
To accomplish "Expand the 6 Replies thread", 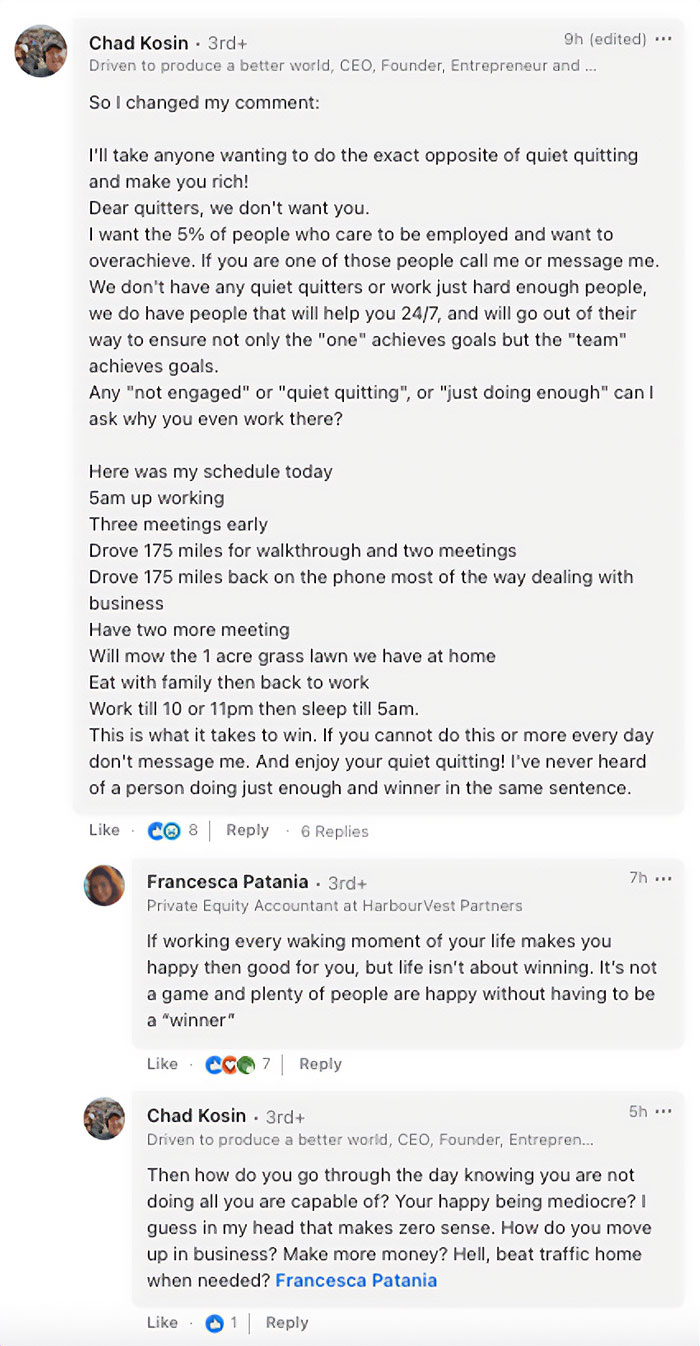I will tap(336, 831).
